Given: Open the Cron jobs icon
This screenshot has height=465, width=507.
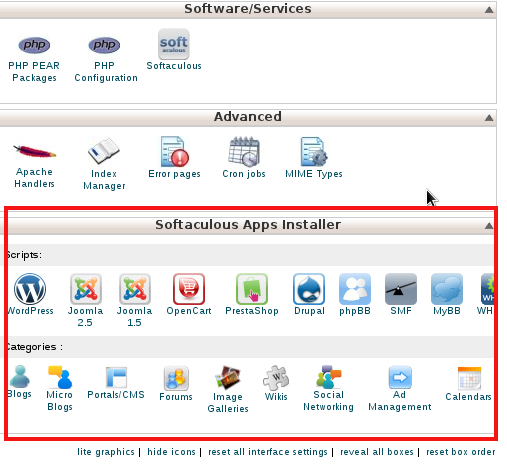Looking at the screenshot, I should tap(244, 151).
